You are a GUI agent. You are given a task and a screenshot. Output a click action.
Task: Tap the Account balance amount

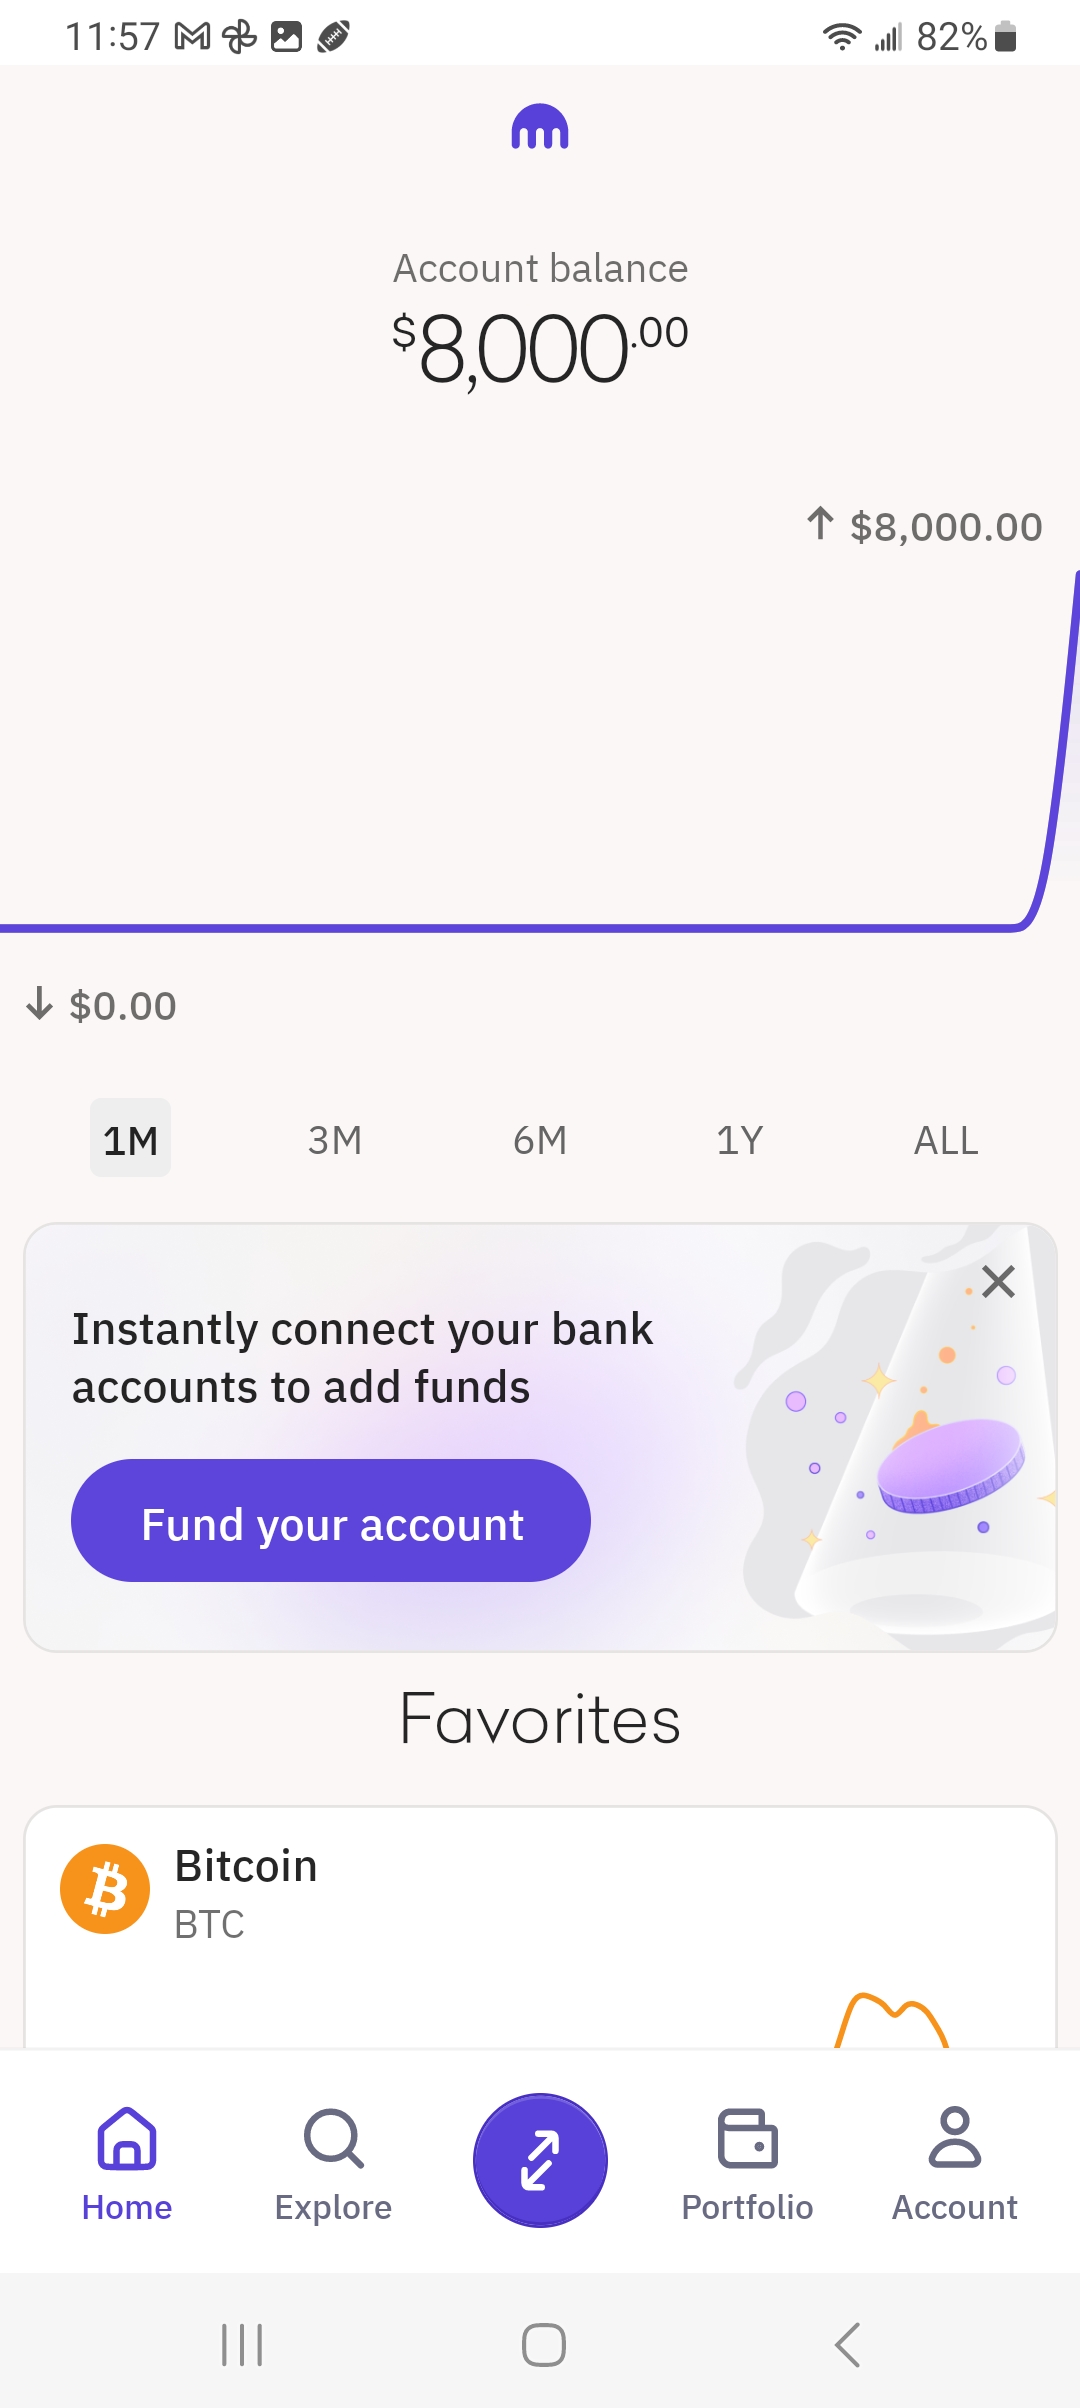click(540, 348)
